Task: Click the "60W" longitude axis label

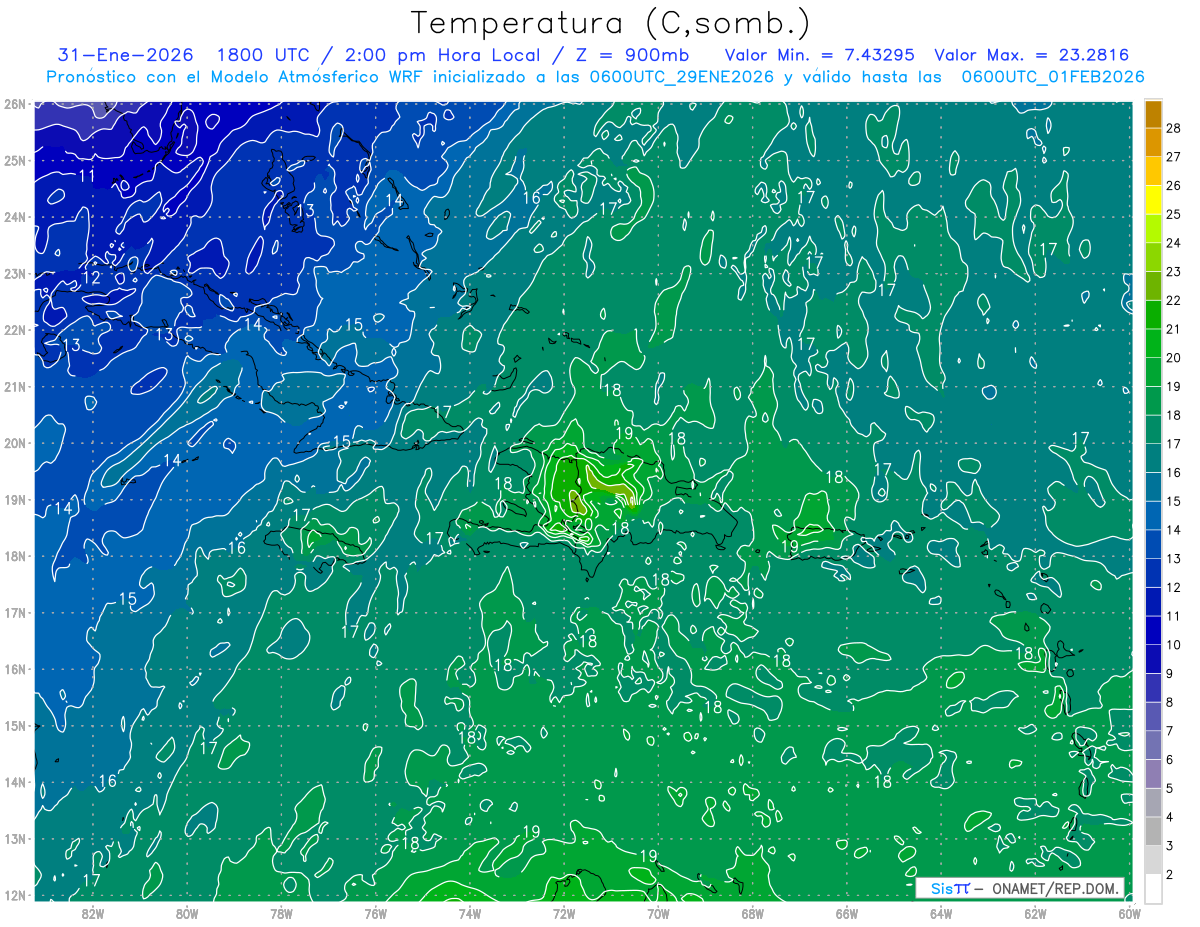Action: point(1130,913)
